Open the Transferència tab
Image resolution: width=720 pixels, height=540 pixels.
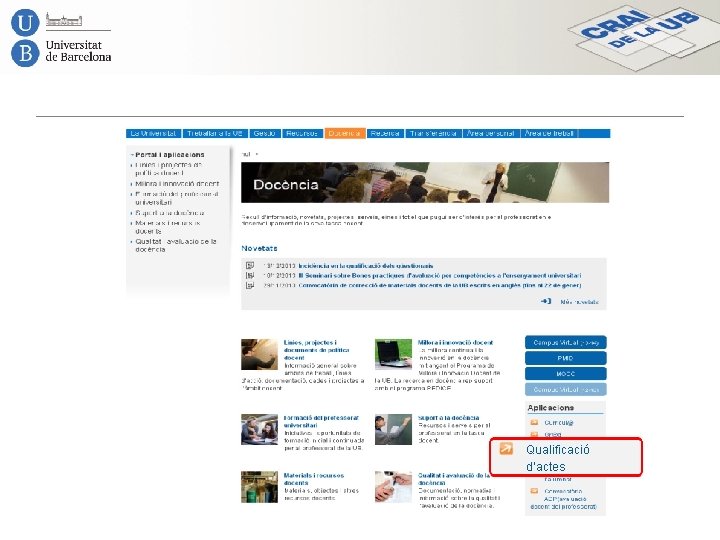click(433, 133)
